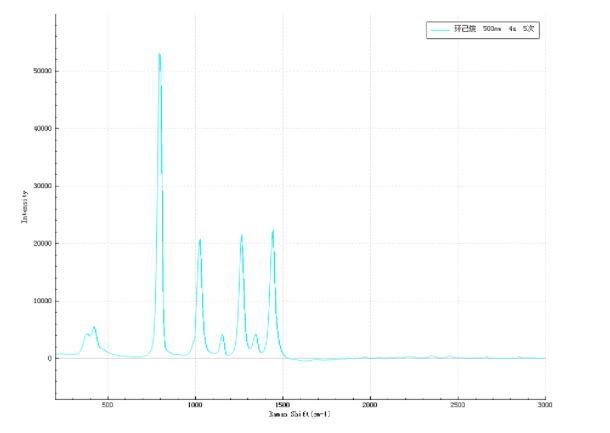Click the cyan line sample in the legend
The width and height of the screenshot is (610, 433).
coord(439,30)
